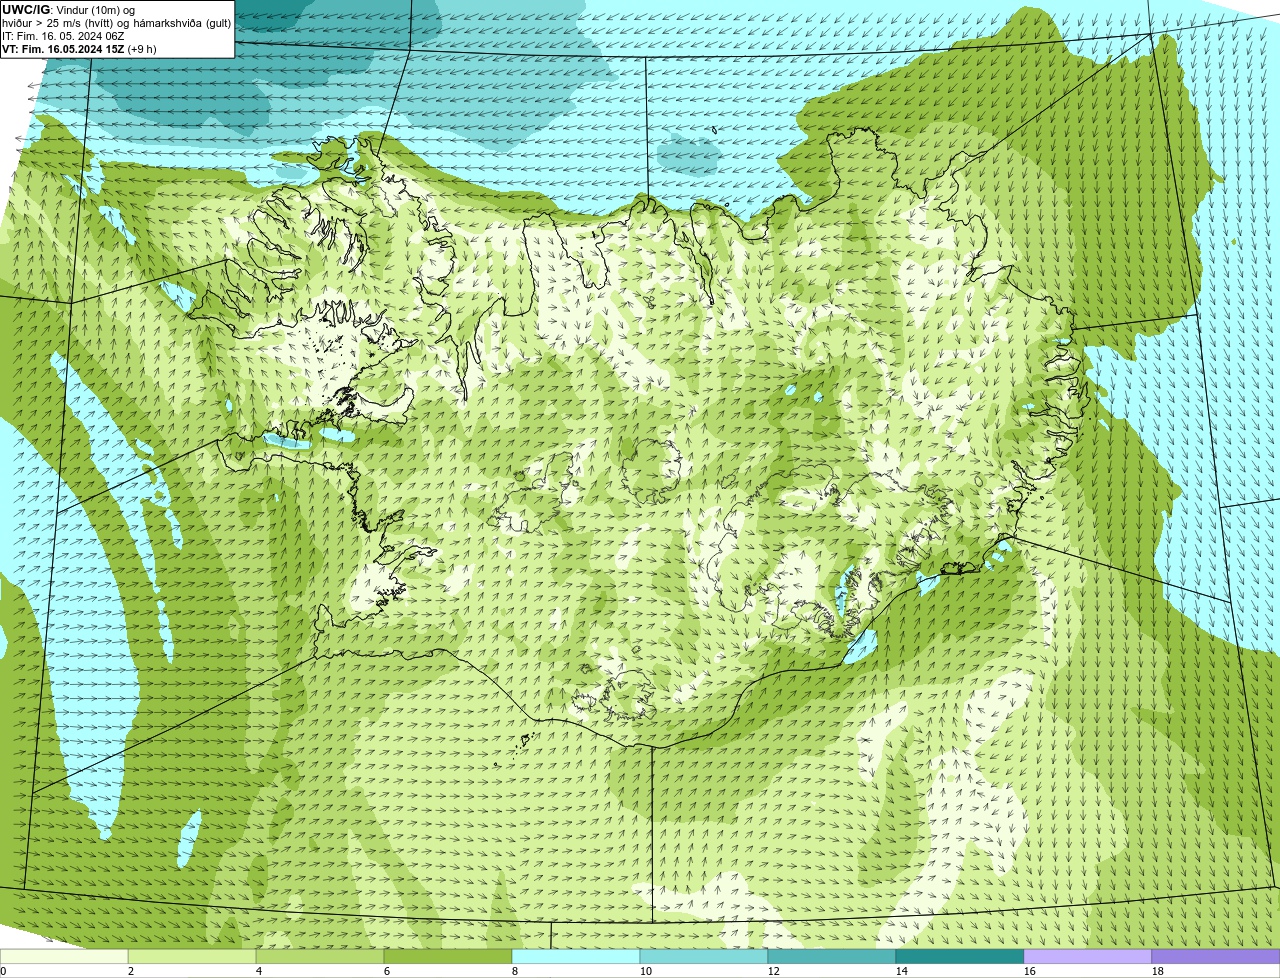Click the legend scale value '6'
This screenshot has width=1280, height=978.
point(387,971)
